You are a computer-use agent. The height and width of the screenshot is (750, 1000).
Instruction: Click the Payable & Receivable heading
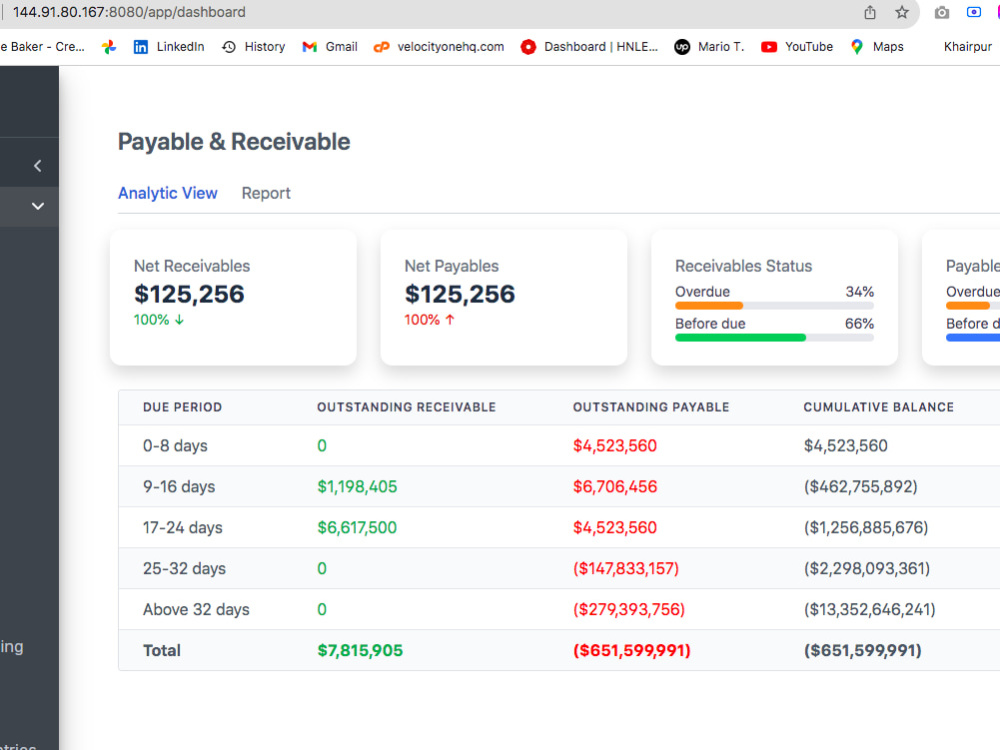(234, 142)
